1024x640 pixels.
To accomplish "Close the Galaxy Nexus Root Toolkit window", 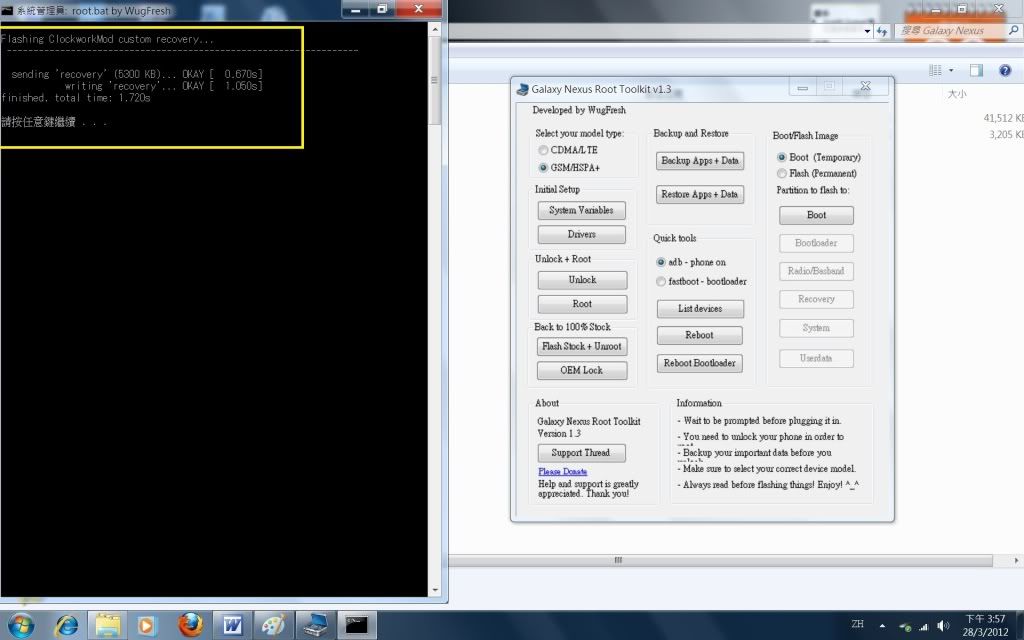I will click(866, 86).
